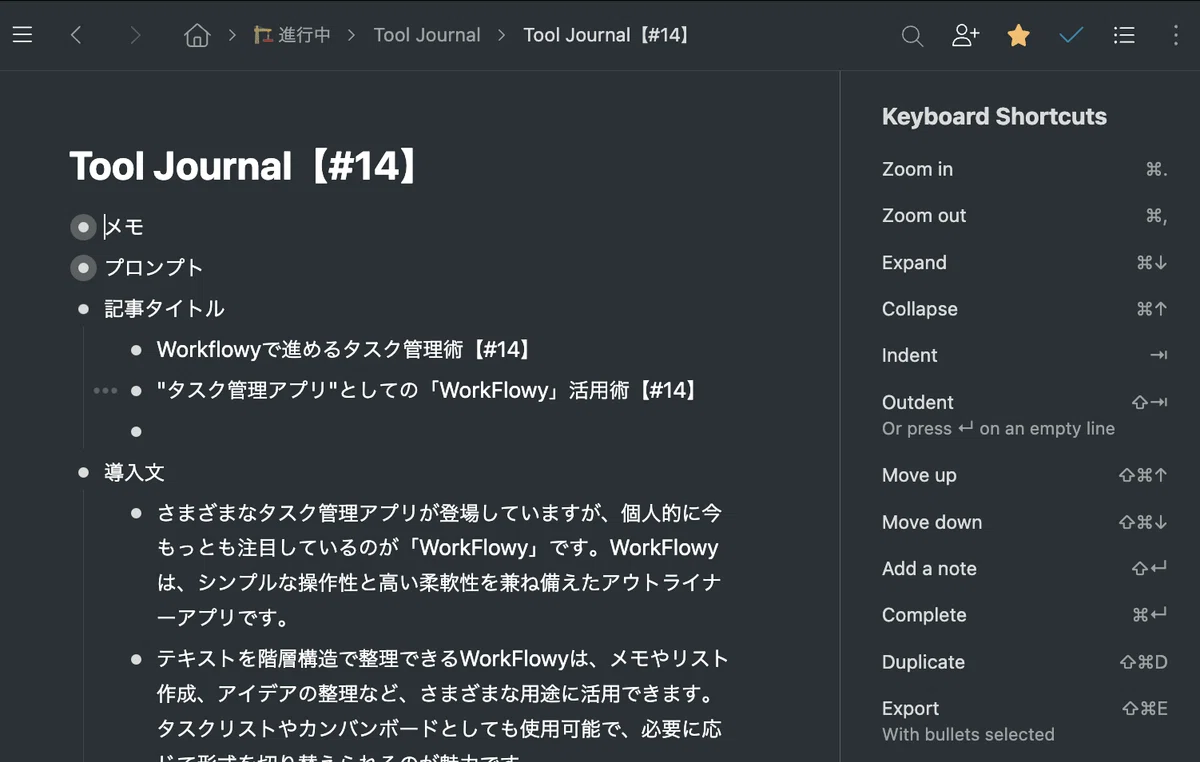Toggle the star favorite icon

[1018, 35]
